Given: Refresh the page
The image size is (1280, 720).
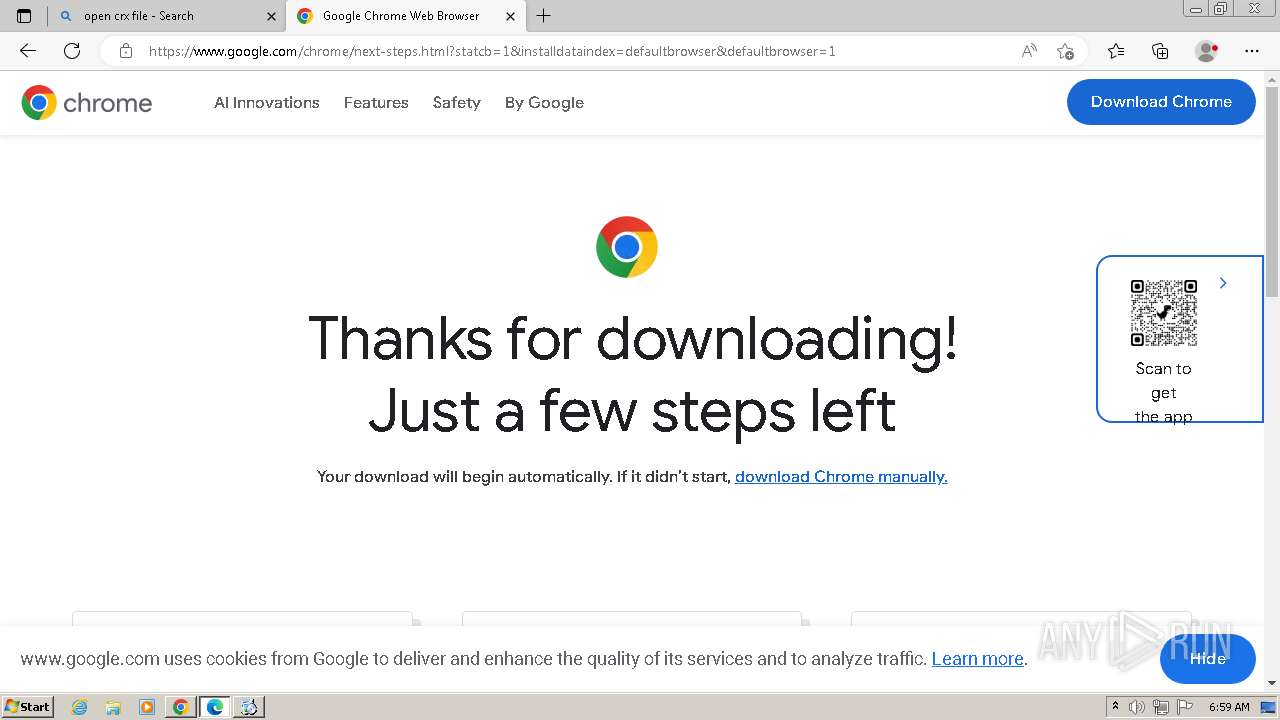Looking at the screenshot, I should pos(72,51).
